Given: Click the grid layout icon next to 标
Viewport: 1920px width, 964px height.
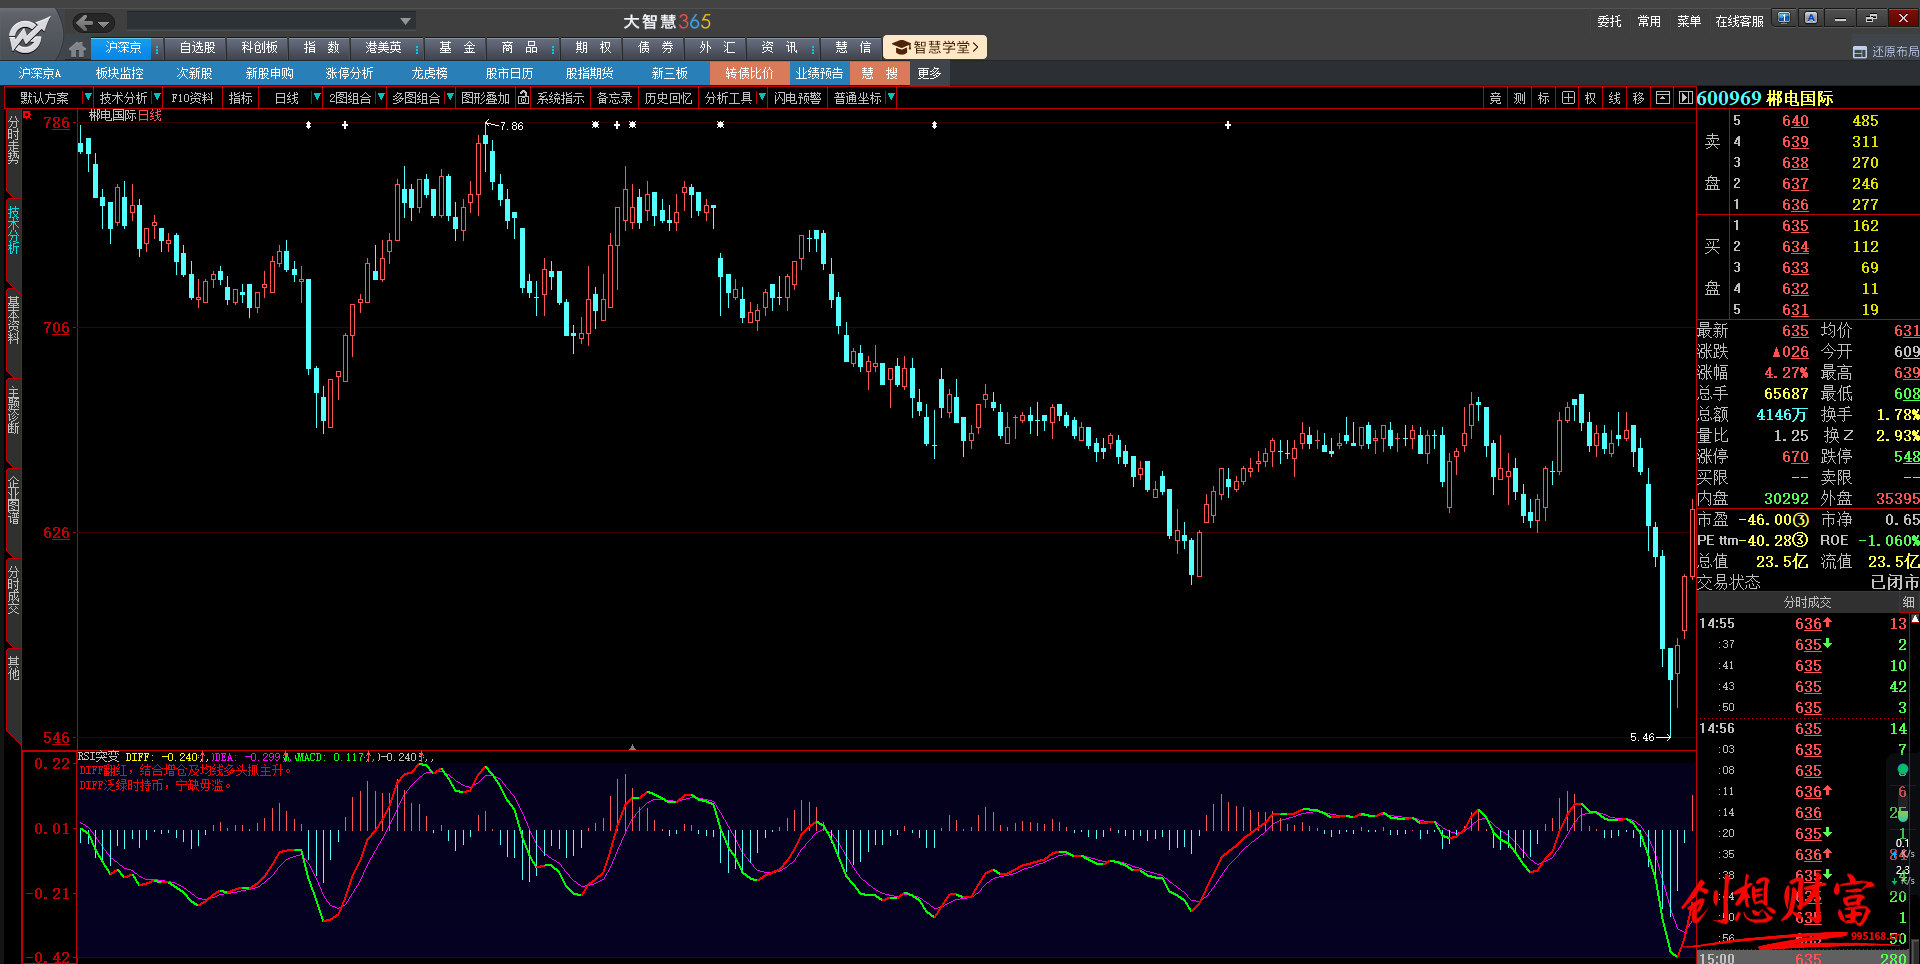Looking at the screenshot, I should coord(1568,98).
